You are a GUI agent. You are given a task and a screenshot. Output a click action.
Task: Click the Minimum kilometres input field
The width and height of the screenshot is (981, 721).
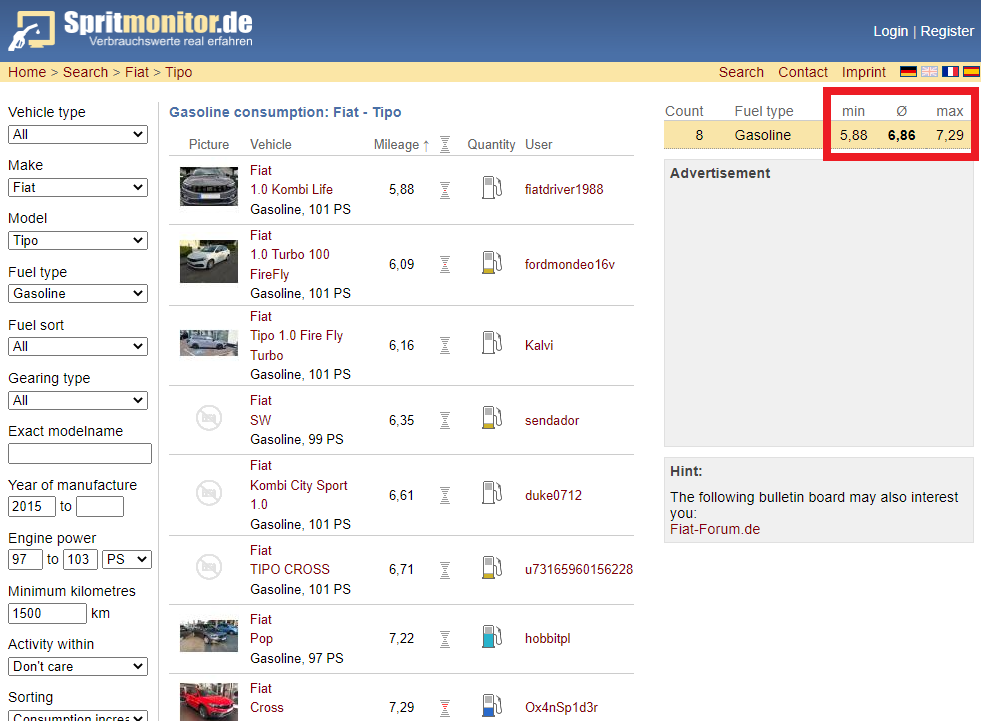(48, 613)
